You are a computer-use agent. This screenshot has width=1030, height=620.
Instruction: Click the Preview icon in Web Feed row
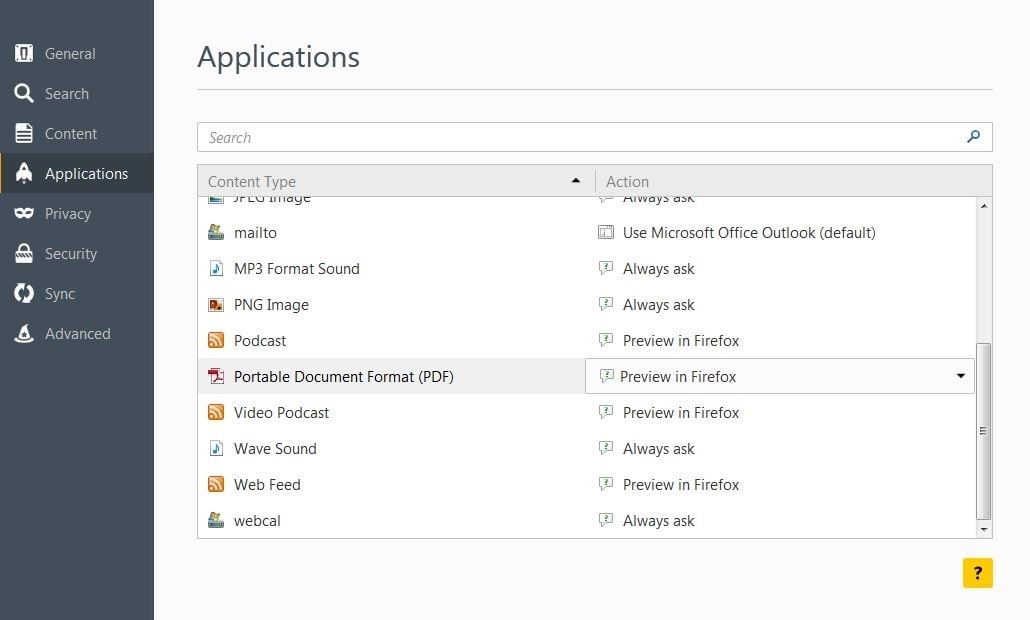click(606, 484)
